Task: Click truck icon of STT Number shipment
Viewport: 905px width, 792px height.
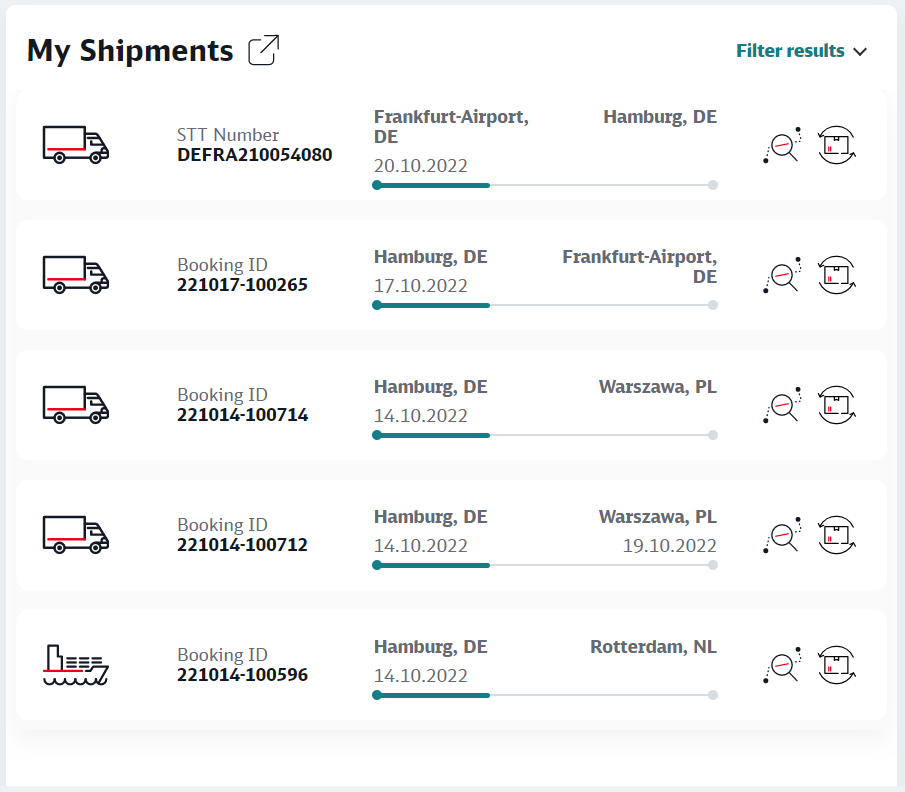Action: coord(76,145)
